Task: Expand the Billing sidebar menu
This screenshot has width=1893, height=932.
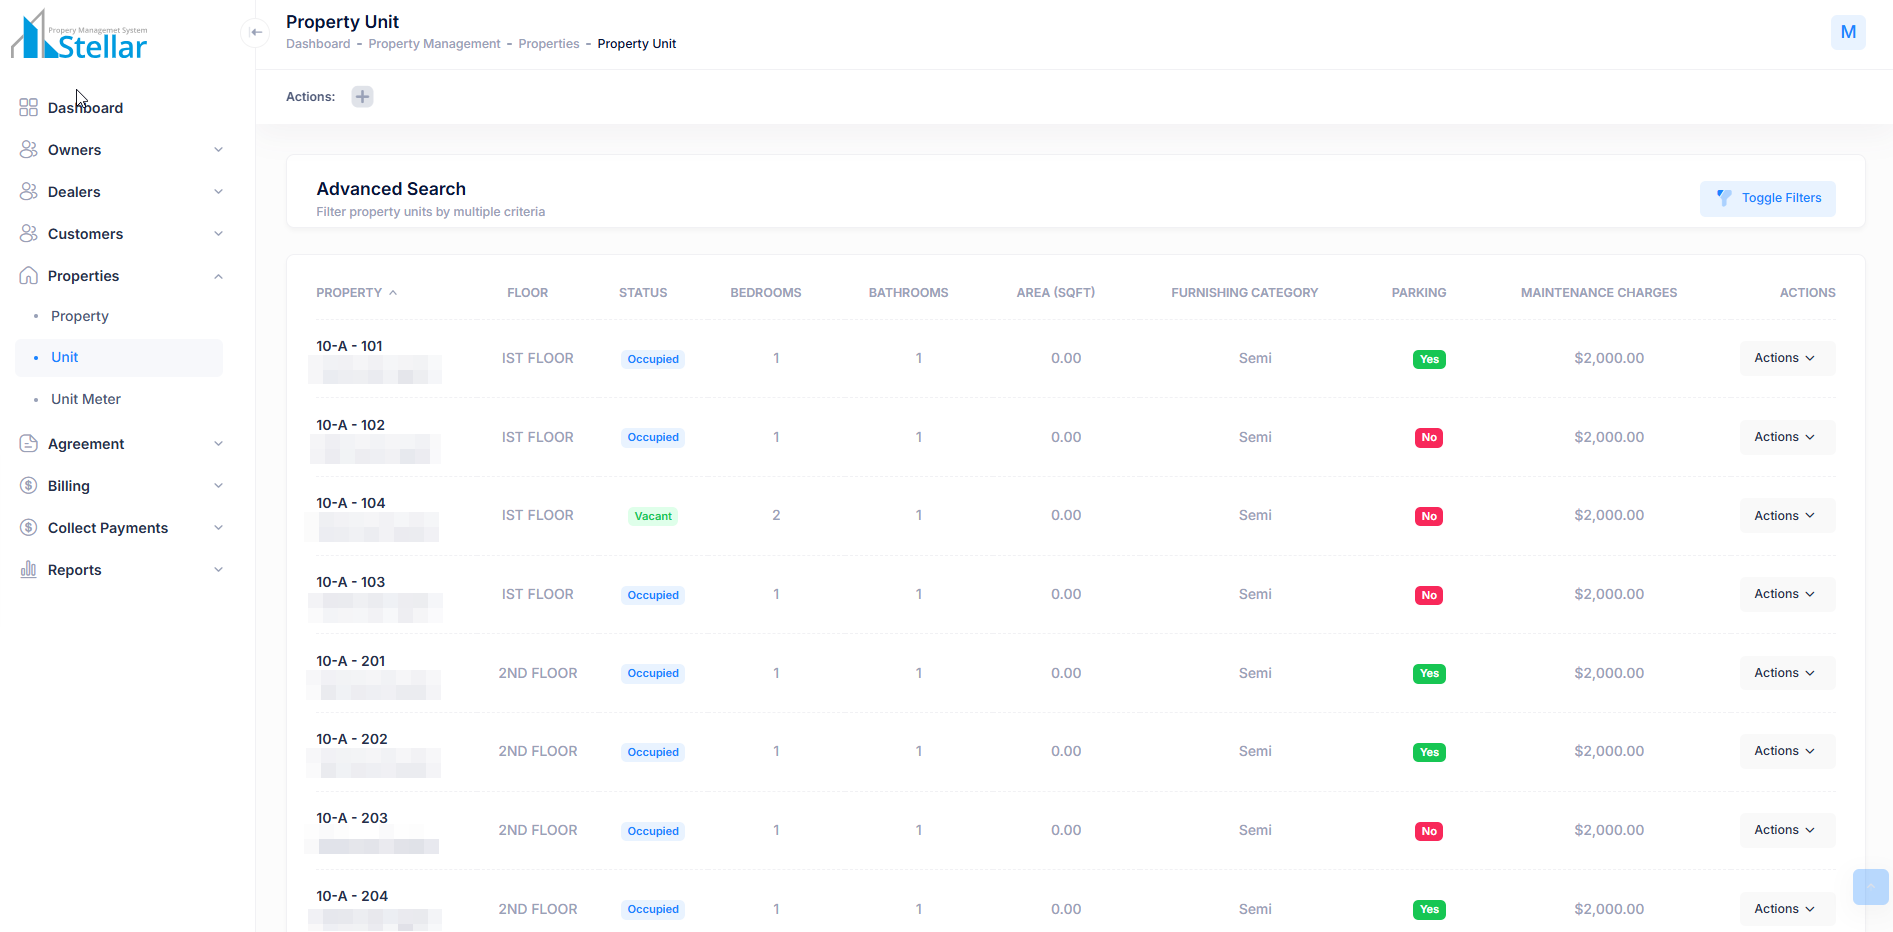Action: click(x=218, y=486)
